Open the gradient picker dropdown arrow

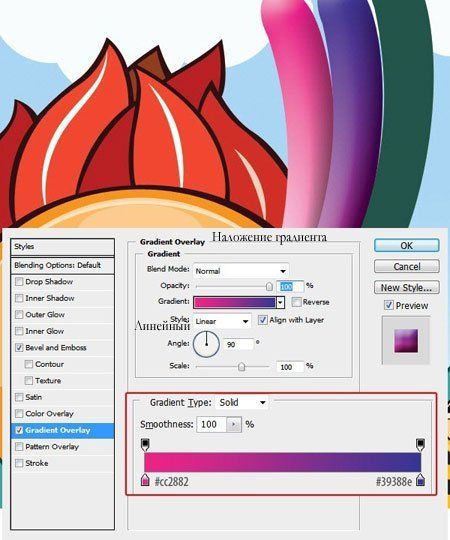coord(280,303)
